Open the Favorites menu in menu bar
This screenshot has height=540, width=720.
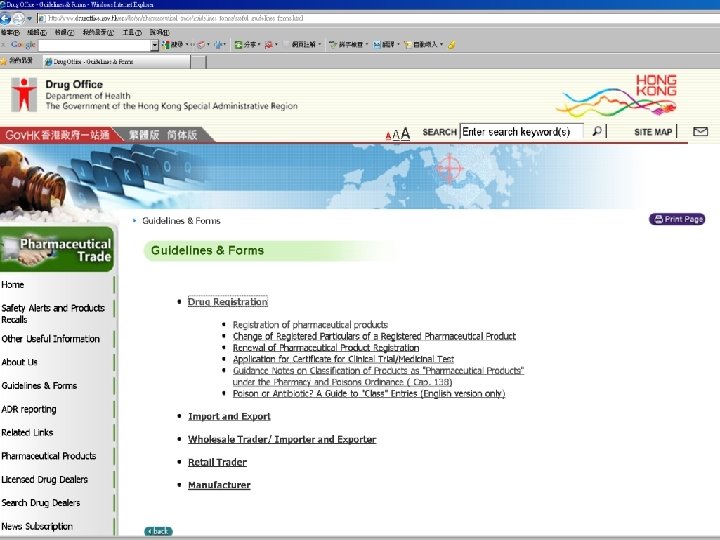pos(98,32)
